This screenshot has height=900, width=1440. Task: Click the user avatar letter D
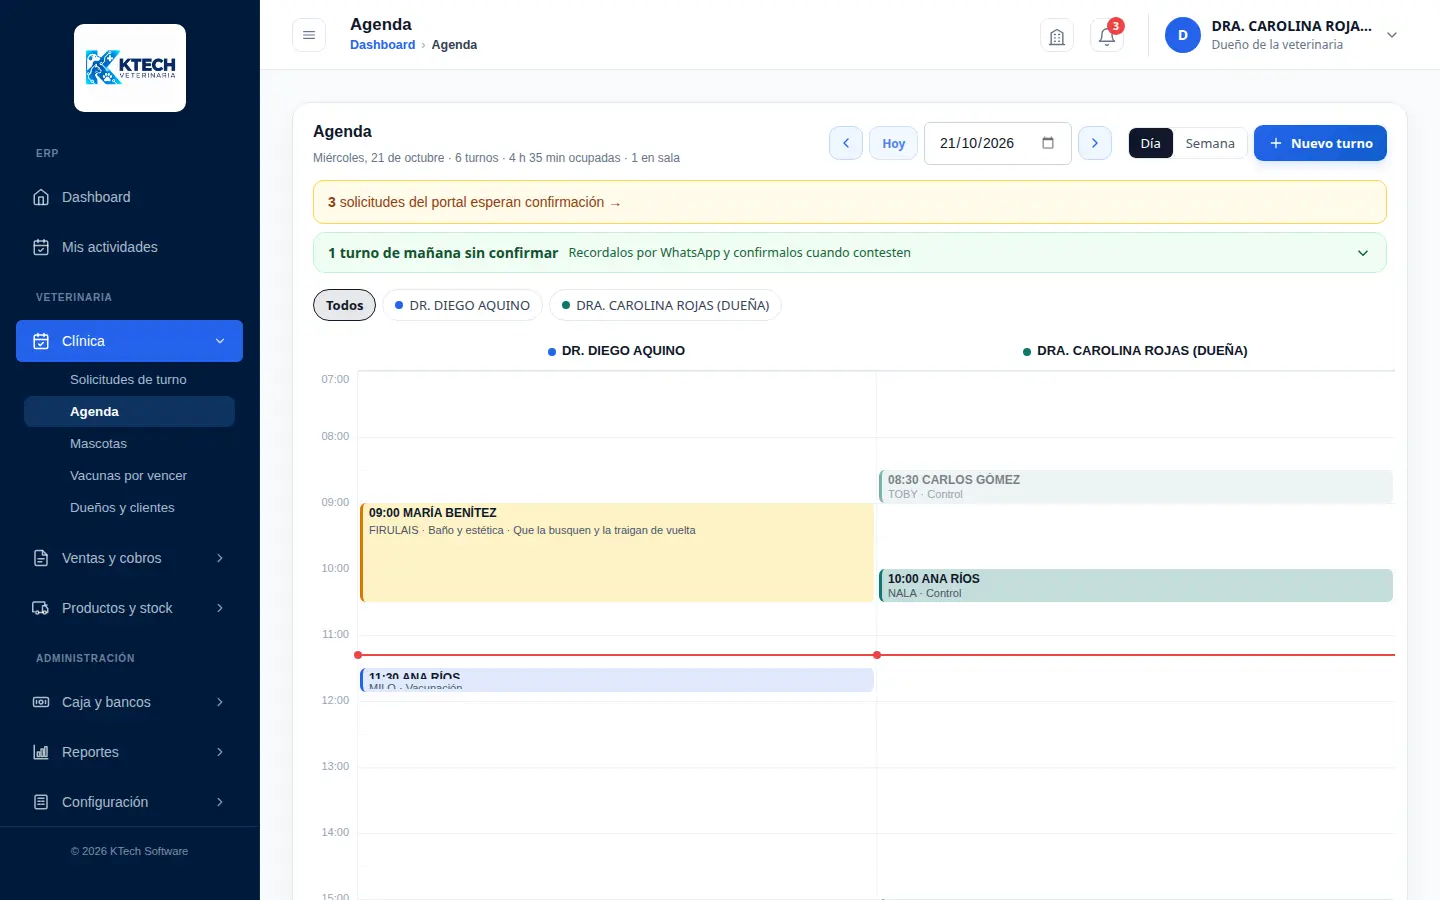click(1182, 35)
